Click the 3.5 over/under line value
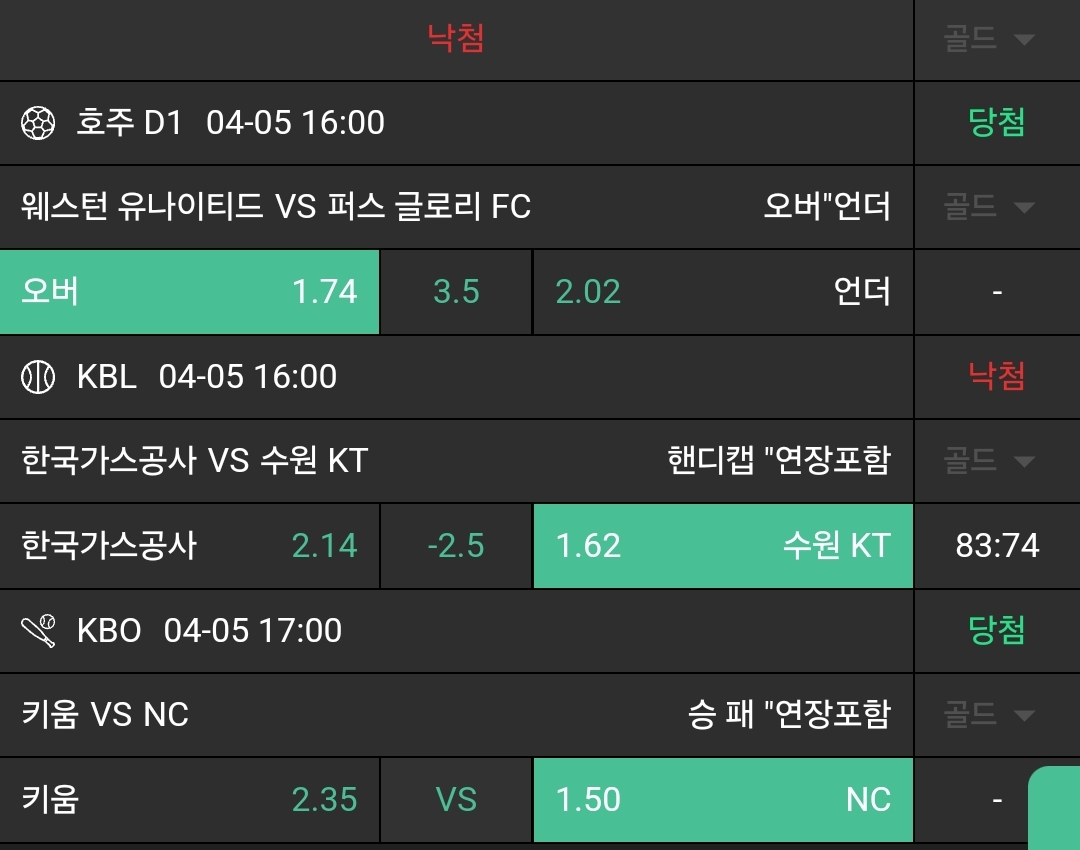The width and height of the screenshot is (1080, 850). pyautogui.click(x=456, y=292)
